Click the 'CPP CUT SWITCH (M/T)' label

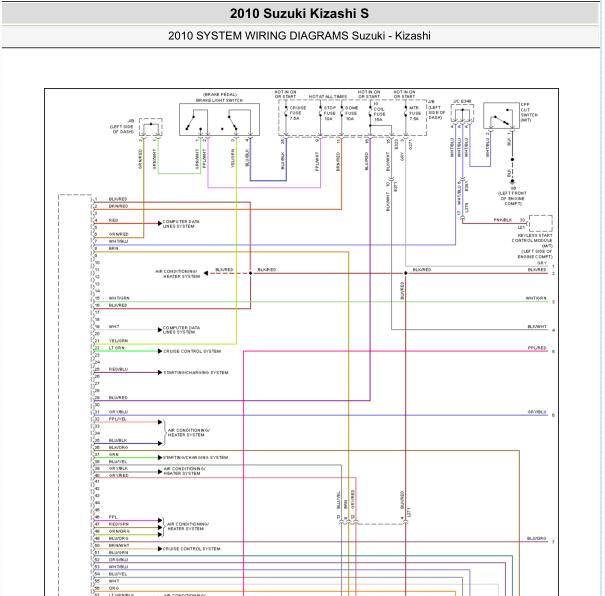point(529,112)
